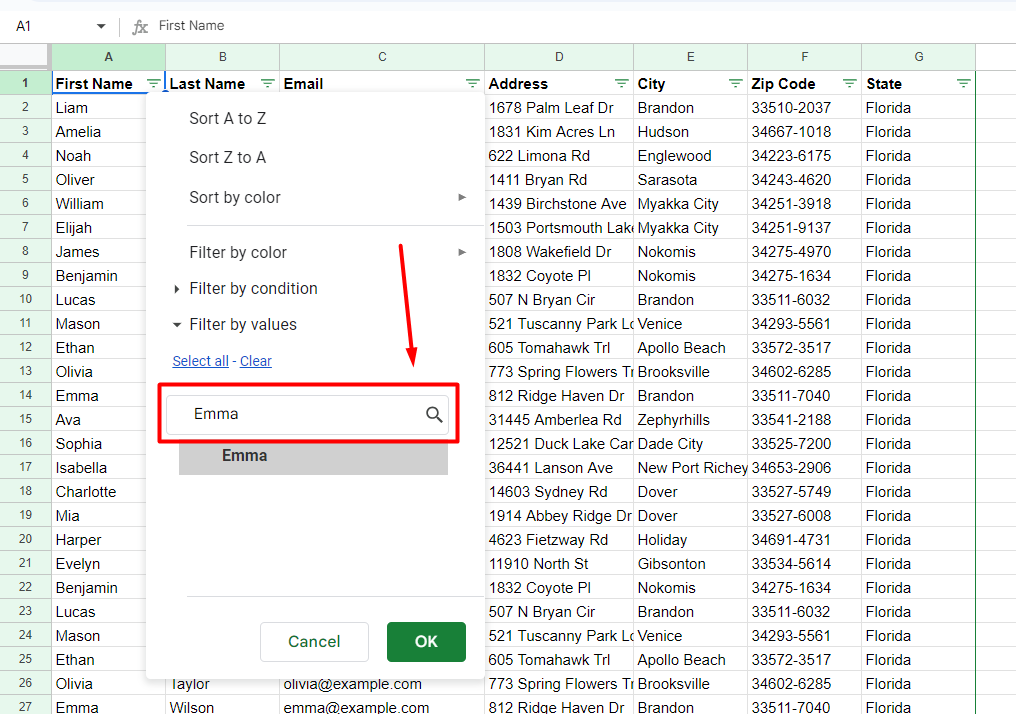Click the Clear link
Screen dimensions: 1016x714
click(256, 361)
